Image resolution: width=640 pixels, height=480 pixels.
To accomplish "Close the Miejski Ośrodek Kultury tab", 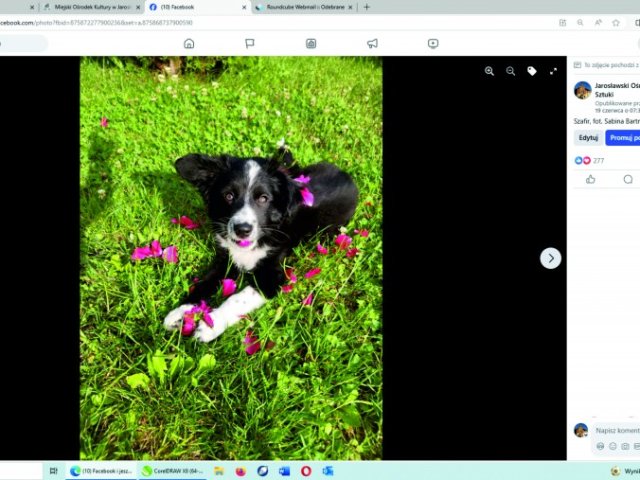I will pos(138,7).
